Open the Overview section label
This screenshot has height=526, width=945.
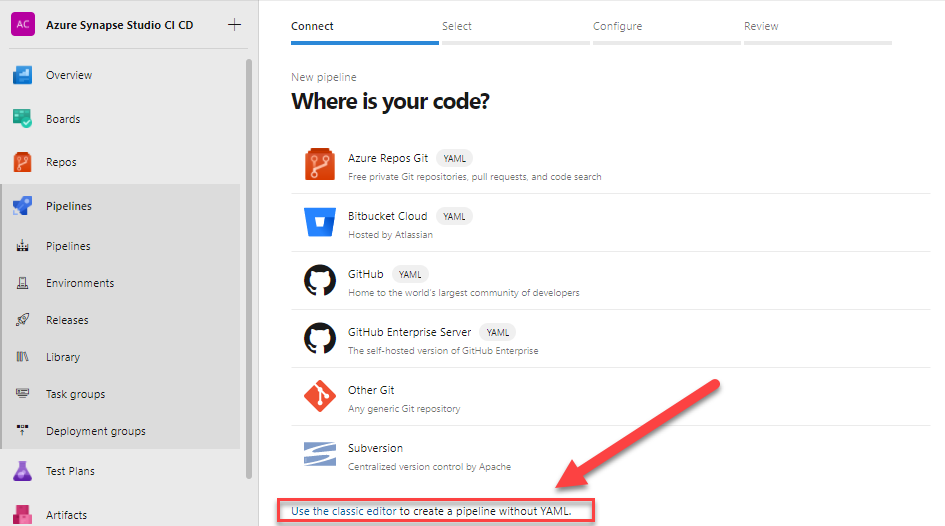pos(69,75)
